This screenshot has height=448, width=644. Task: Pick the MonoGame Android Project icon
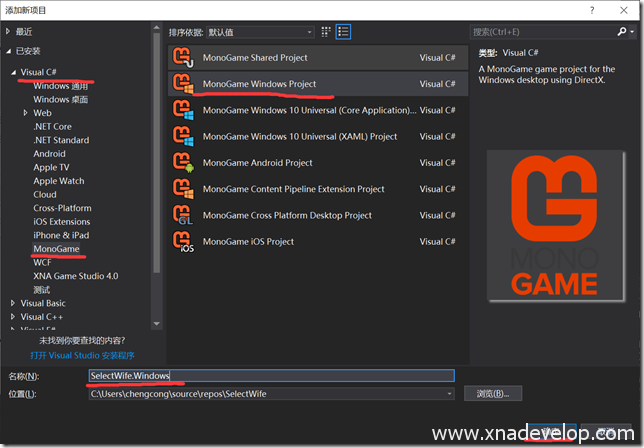pos(183,162)
